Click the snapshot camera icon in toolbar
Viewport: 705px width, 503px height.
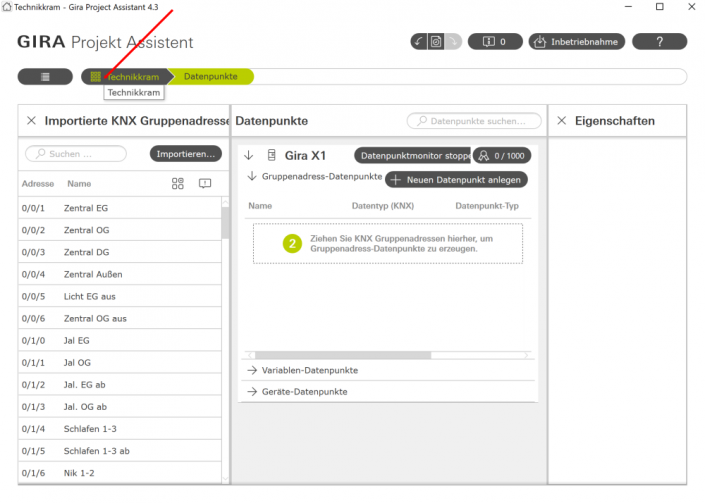click(x=436, y=42)
